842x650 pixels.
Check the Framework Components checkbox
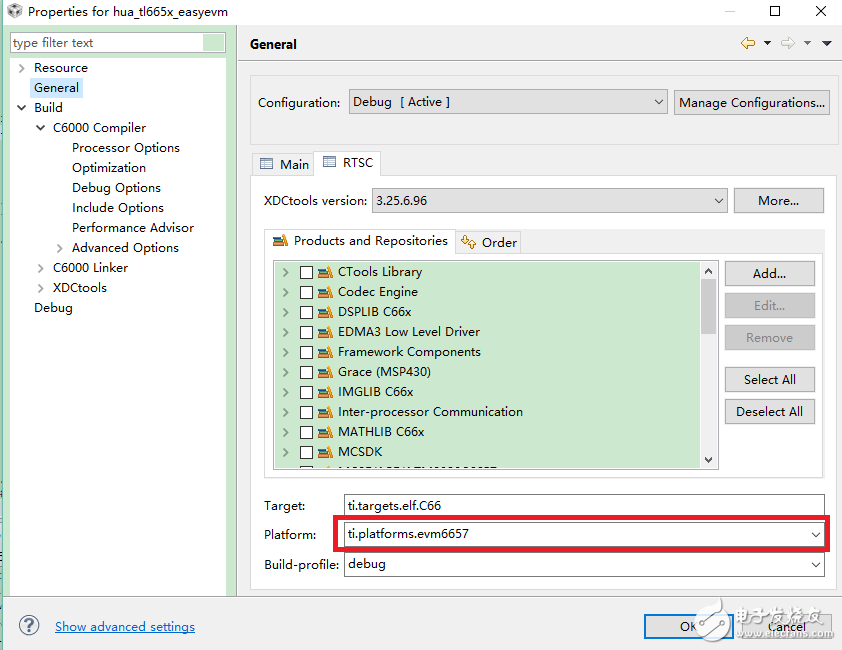point(306,352)
